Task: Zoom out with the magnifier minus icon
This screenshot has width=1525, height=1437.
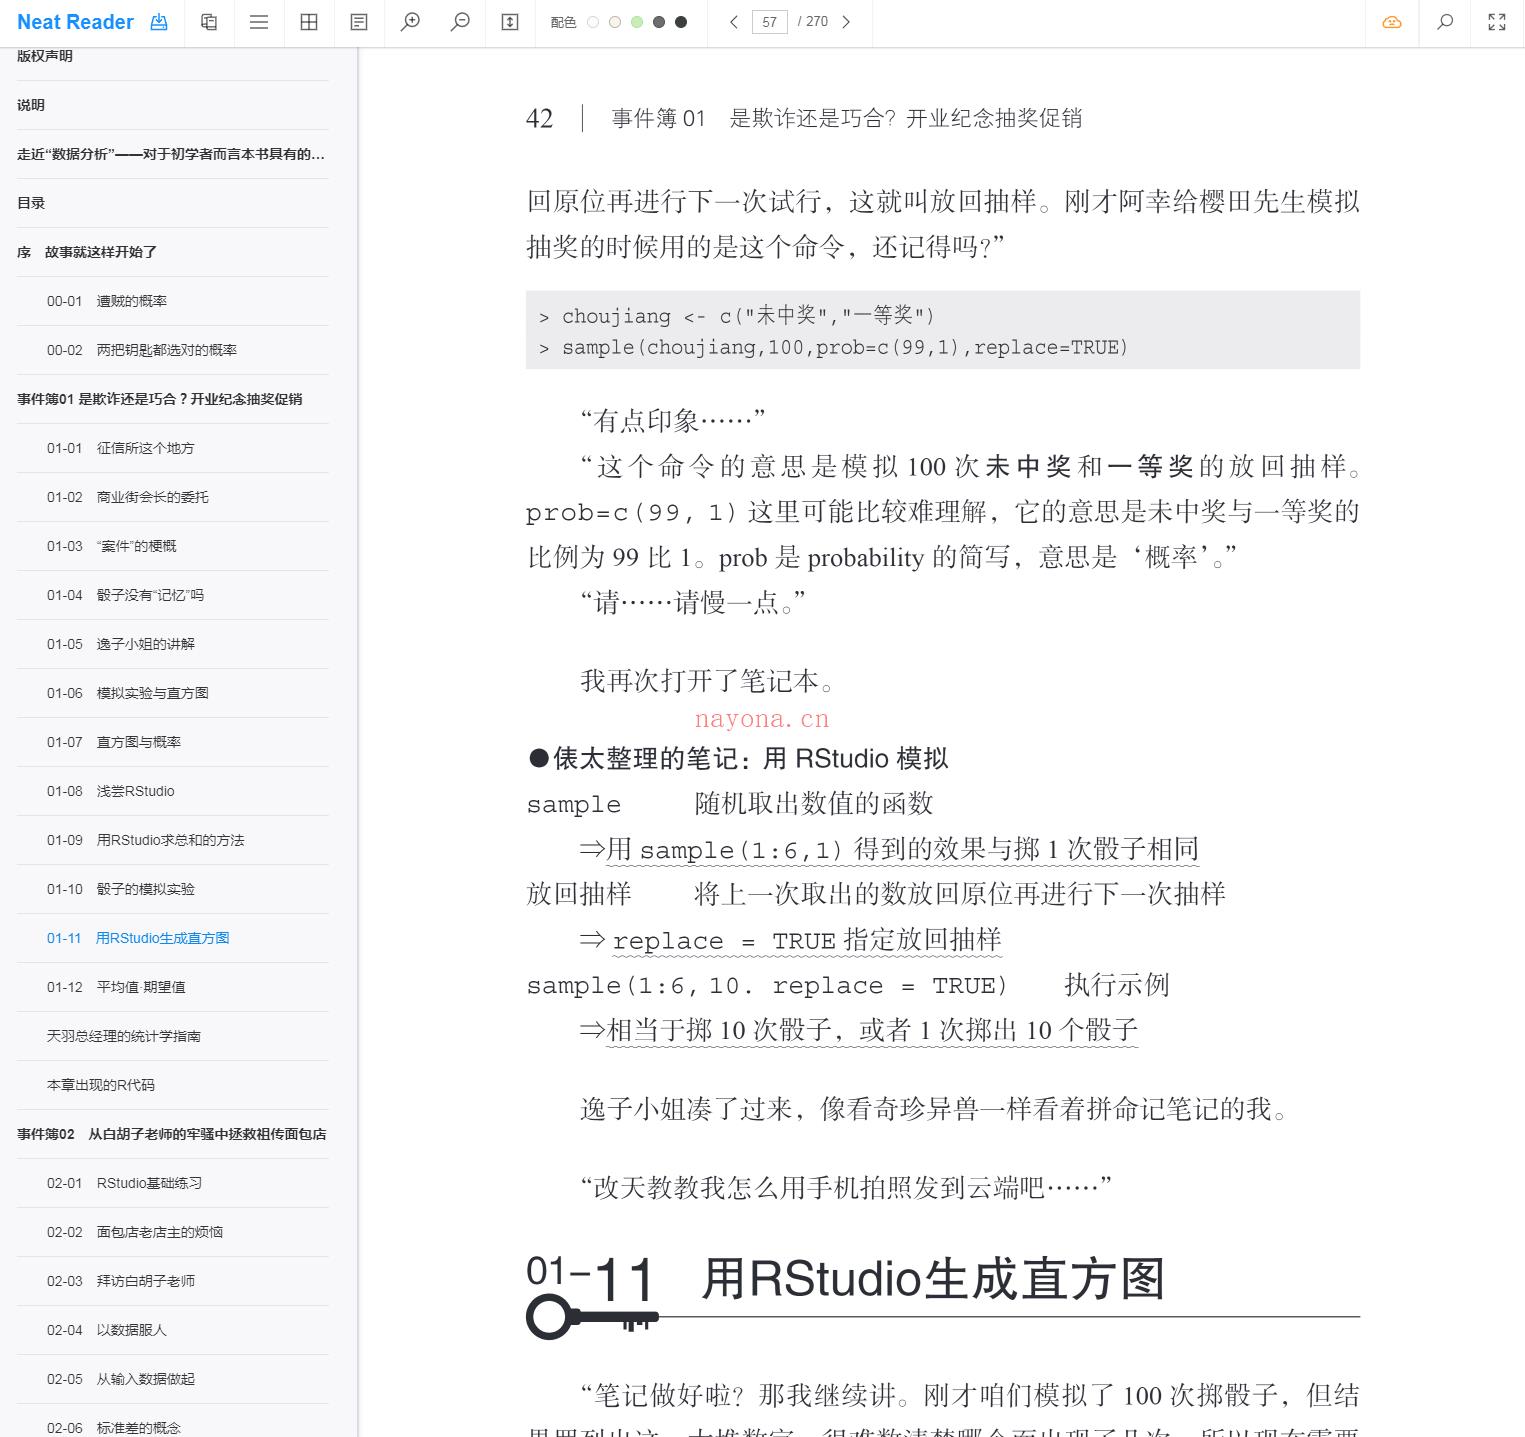Action: 460,22
